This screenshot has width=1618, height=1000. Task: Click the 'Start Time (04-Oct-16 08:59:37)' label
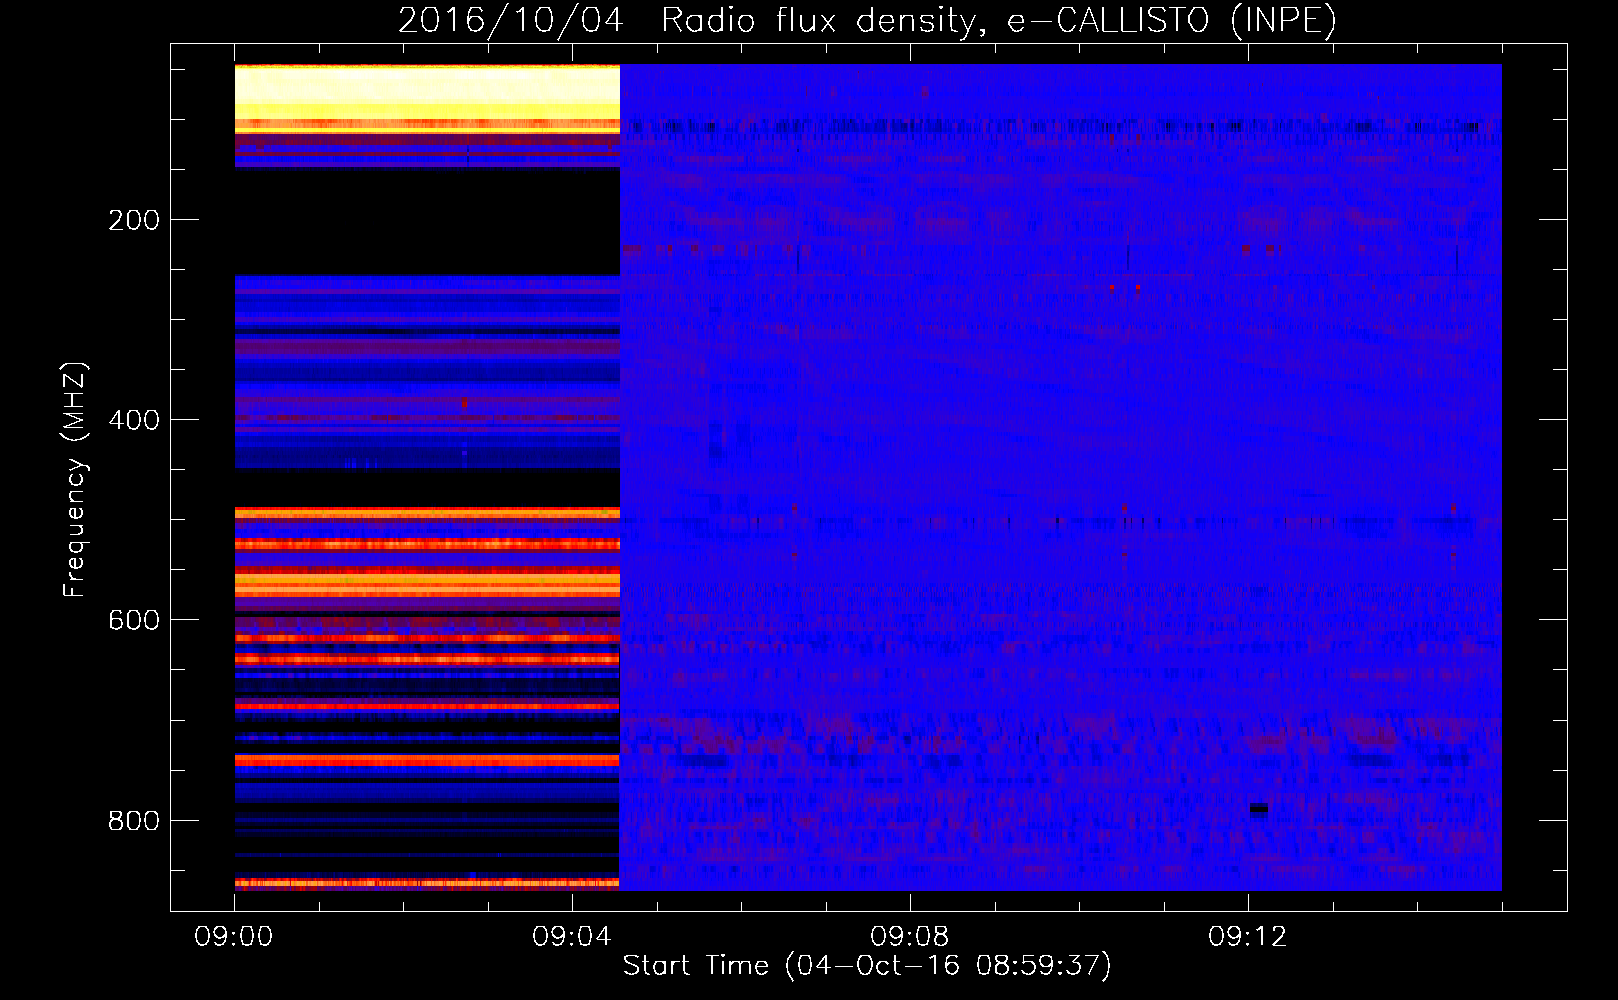coord(867,965)
